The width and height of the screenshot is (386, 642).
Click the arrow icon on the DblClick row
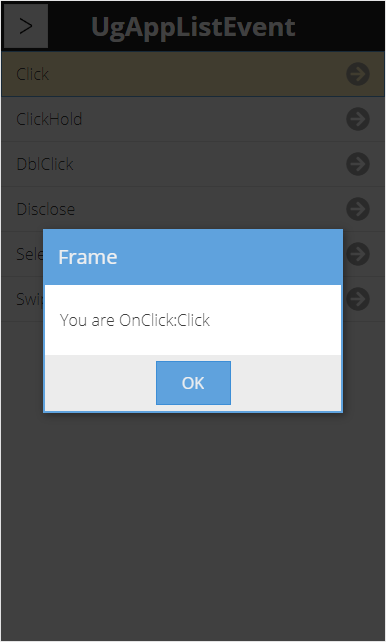(358, 164)
